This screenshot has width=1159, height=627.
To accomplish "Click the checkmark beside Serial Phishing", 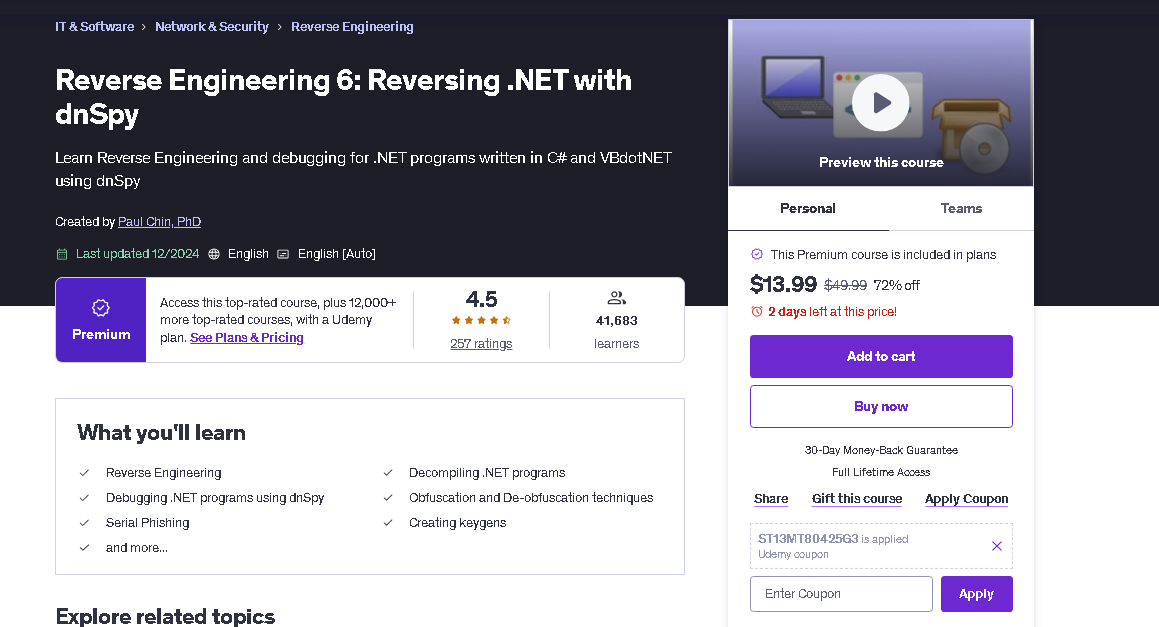I will point(84,523).
